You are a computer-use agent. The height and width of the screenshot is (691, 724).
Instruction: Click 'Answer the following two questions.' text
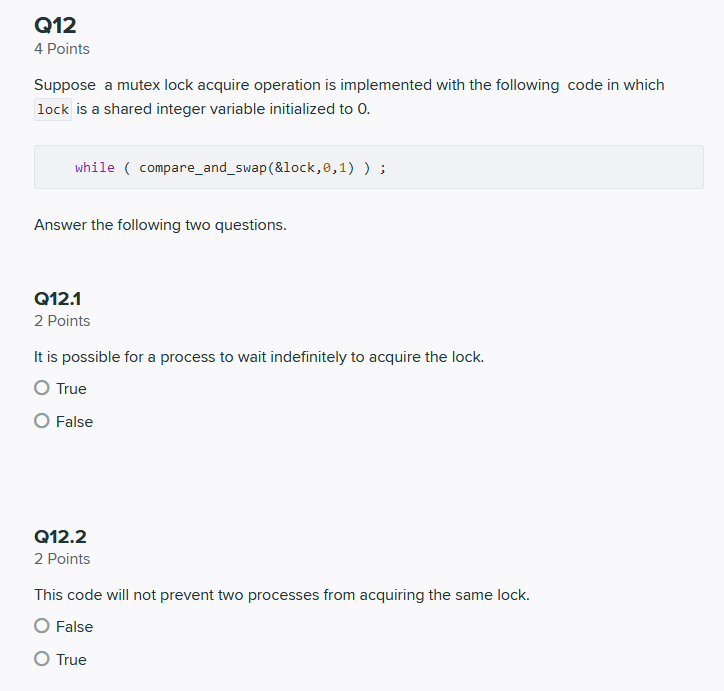point(160,225)
